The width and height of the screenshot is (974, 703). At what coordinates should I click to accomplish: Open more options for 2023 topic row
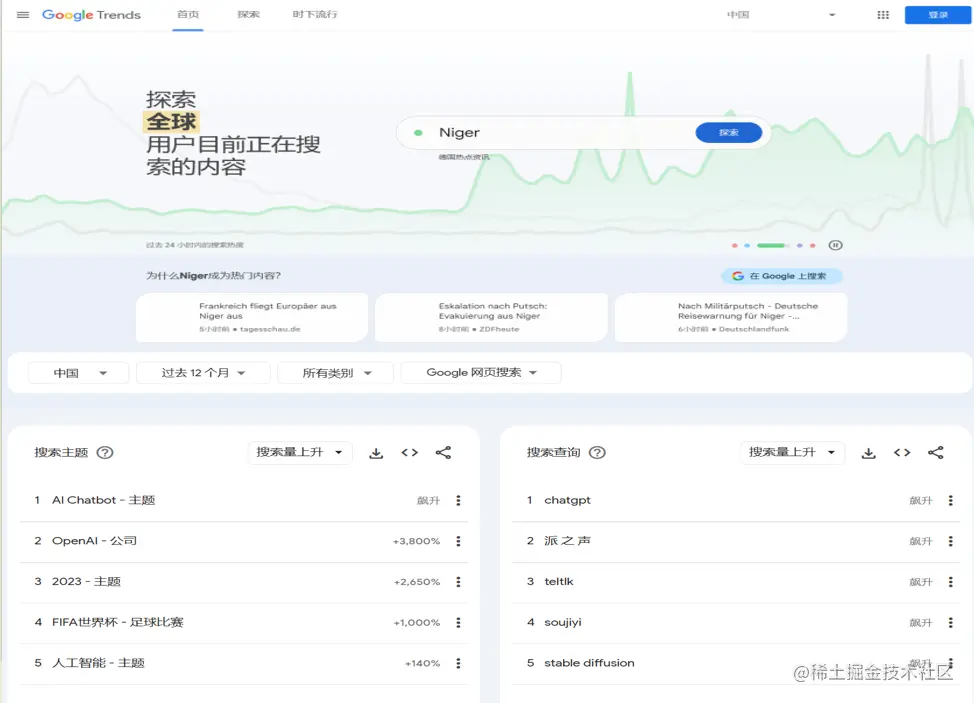click(458, 582)
